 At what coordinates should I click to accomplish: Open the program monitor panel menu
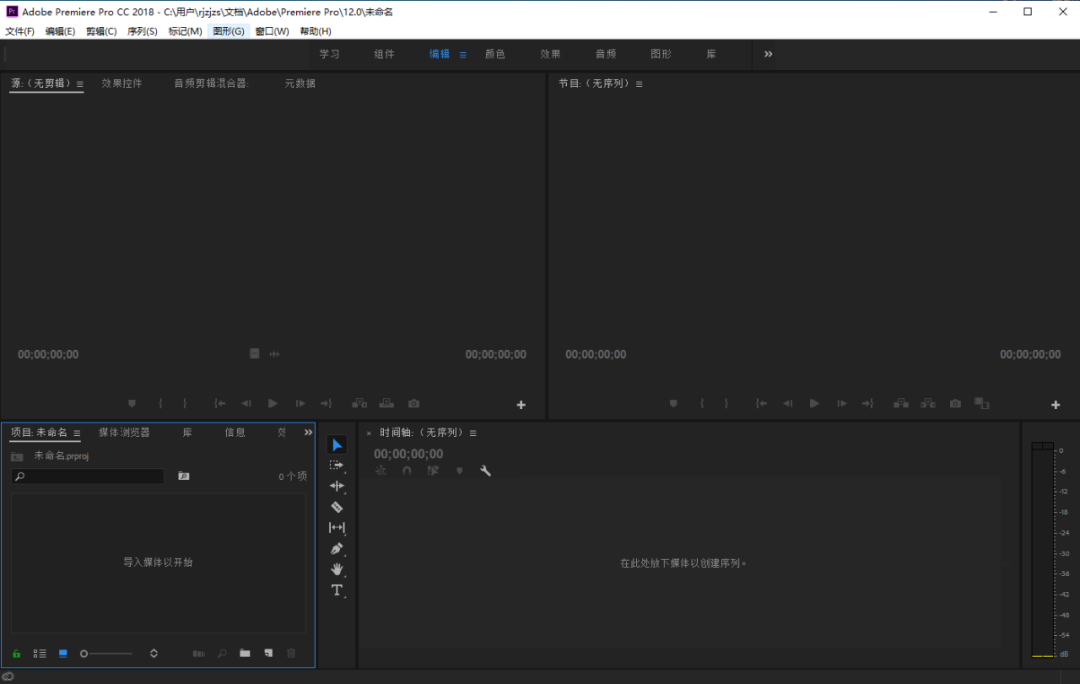[639, 84]
